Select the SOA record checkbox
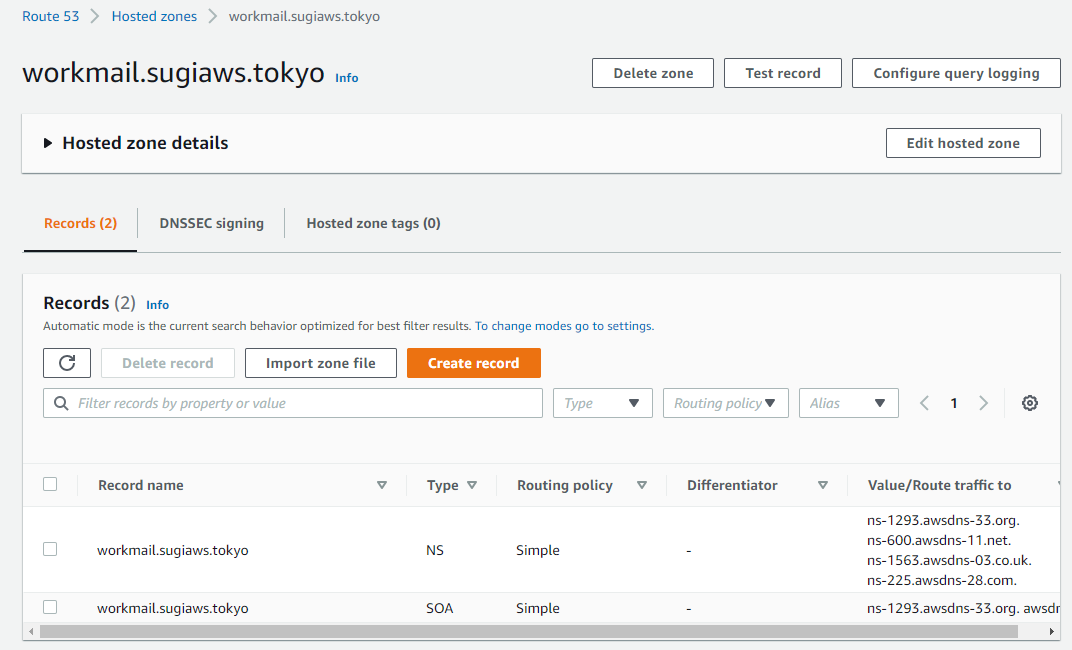Viewport: 1072px width, 650px height. (x=50, y=607)
